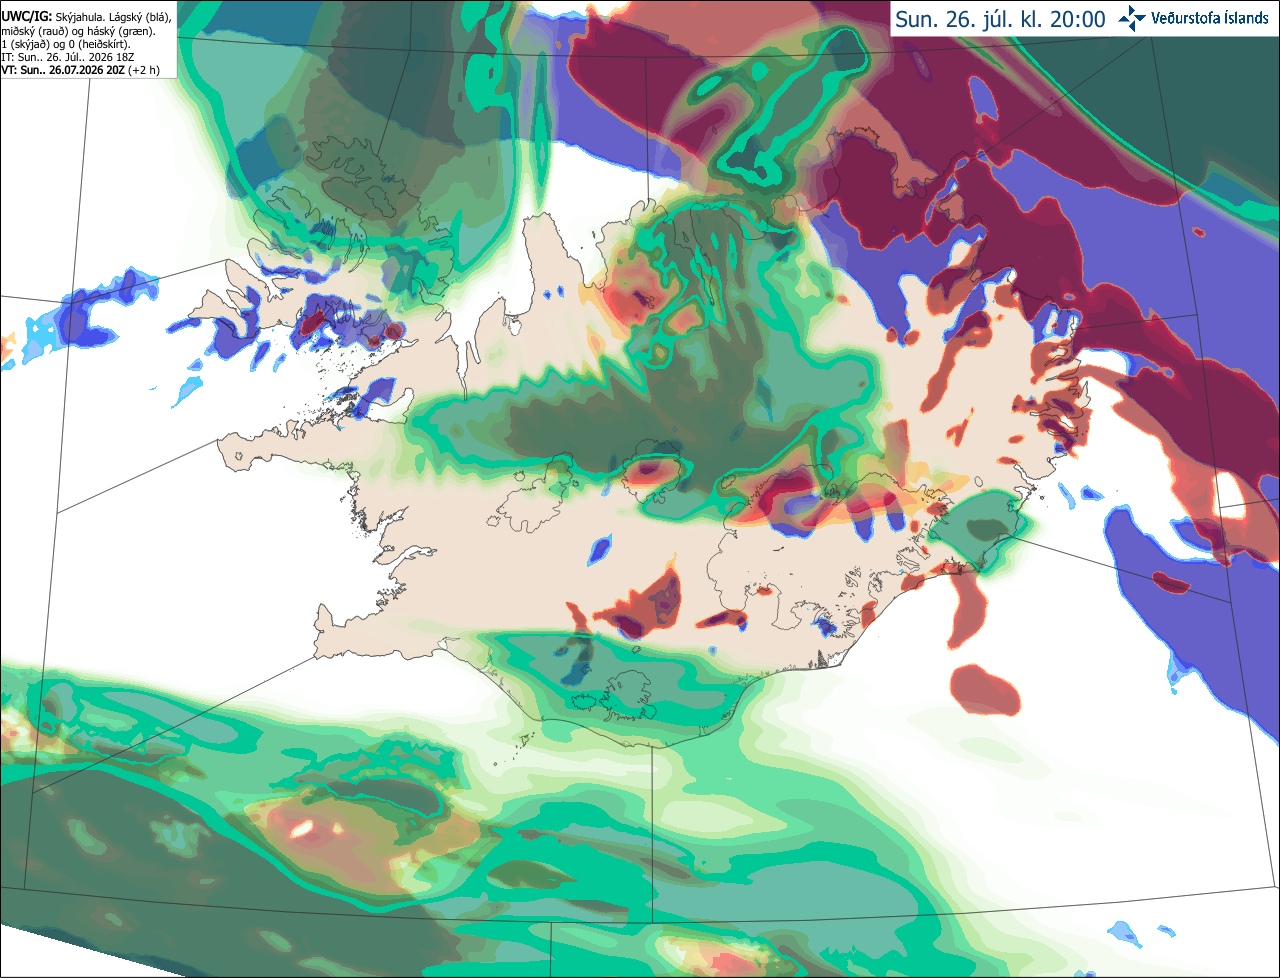
Task: Click the Veðurstofa Íslands logo icon
Action: coord(1133,19)
